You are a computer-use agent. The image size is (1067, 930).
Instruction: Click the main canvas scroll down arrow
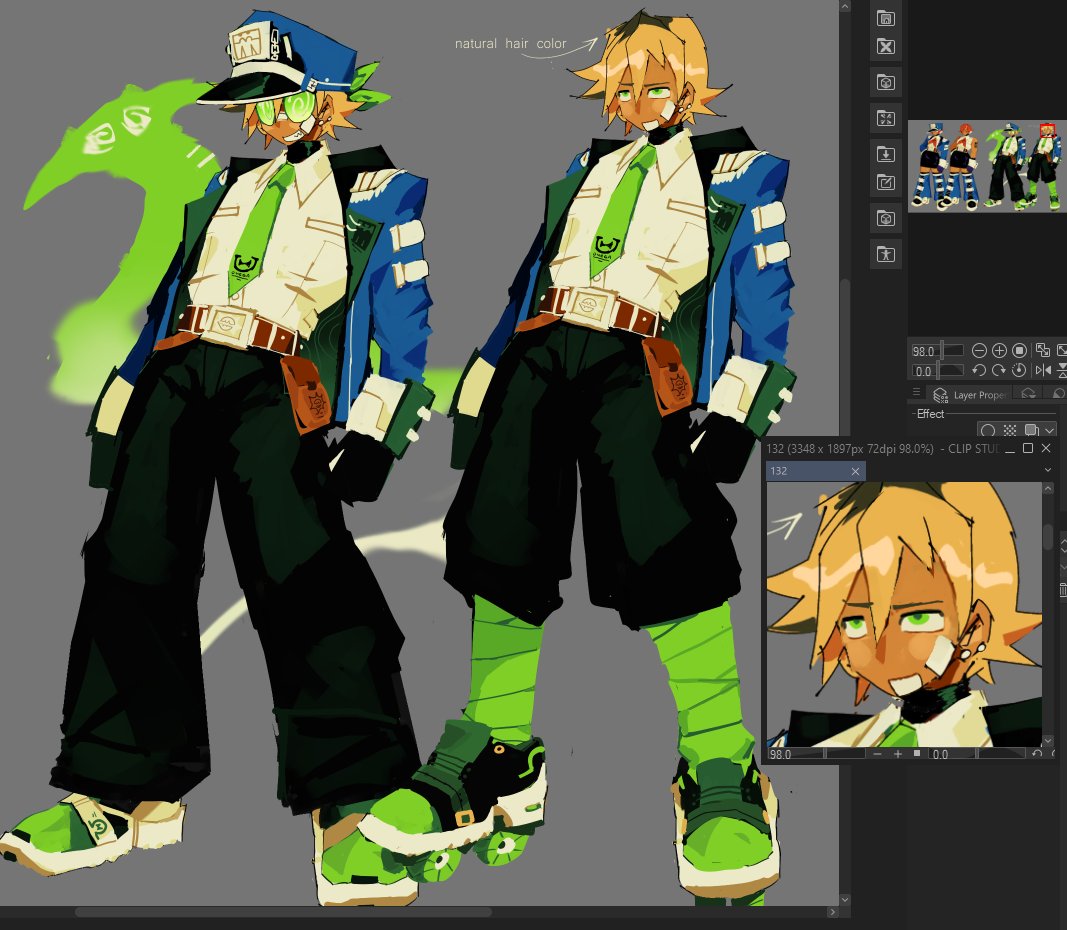pos(844,899)
